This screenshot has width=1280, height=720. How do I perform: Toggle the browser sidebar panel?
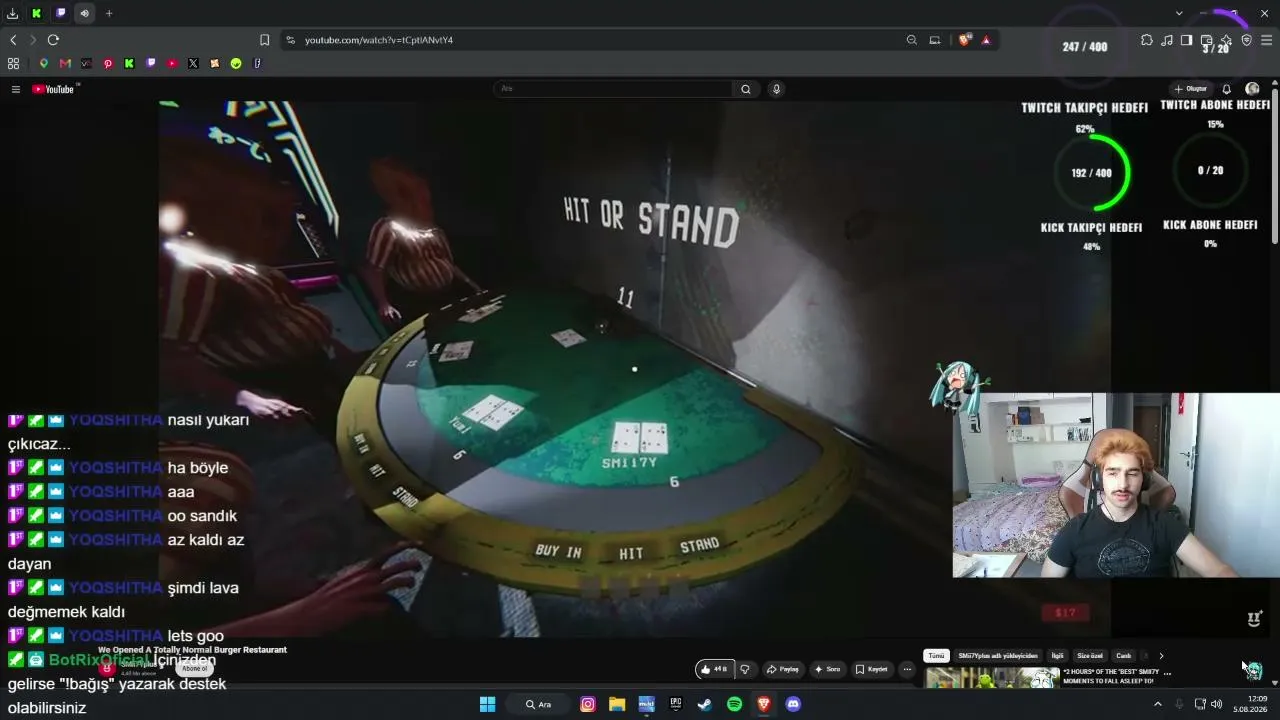1186,40
